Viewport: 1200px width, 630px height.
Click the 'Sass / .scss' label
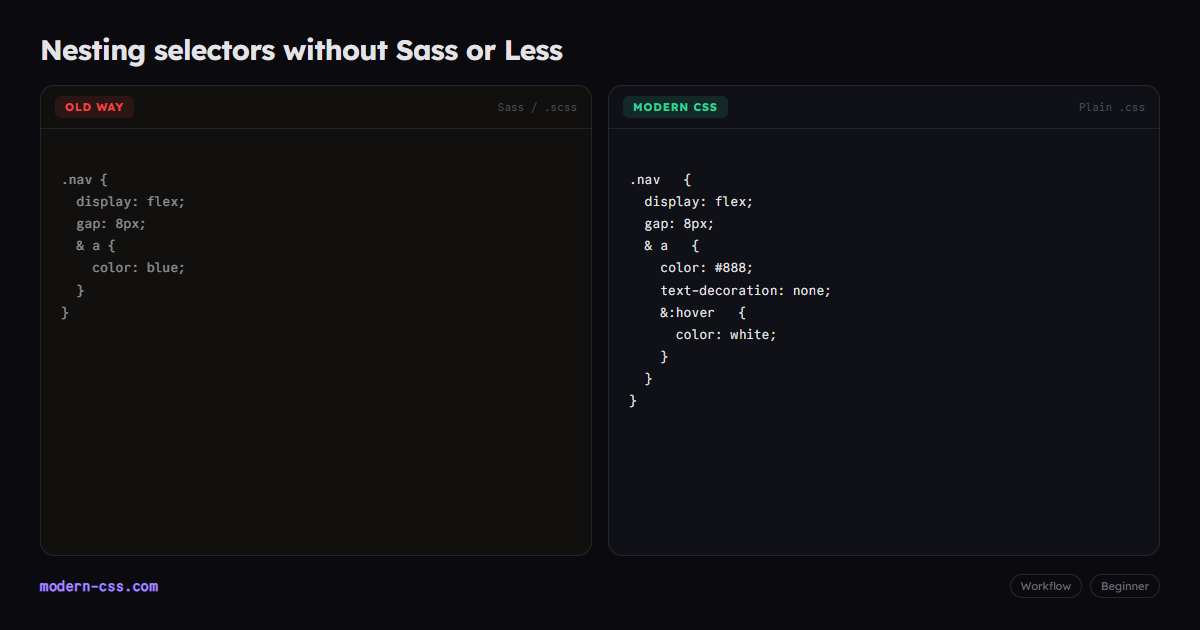tap(537, 107)
